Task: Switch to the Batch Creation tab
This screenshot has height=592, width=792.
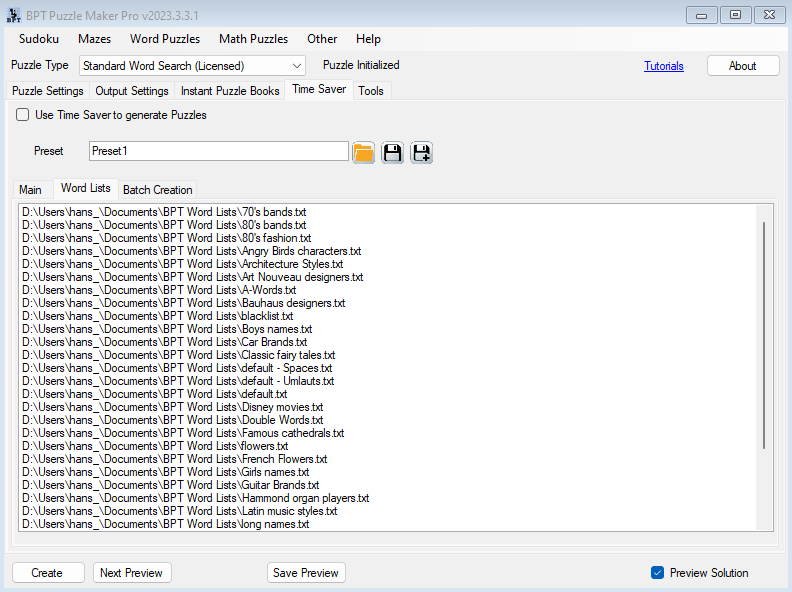Action: pyautogui.click(x=157, y=190)
